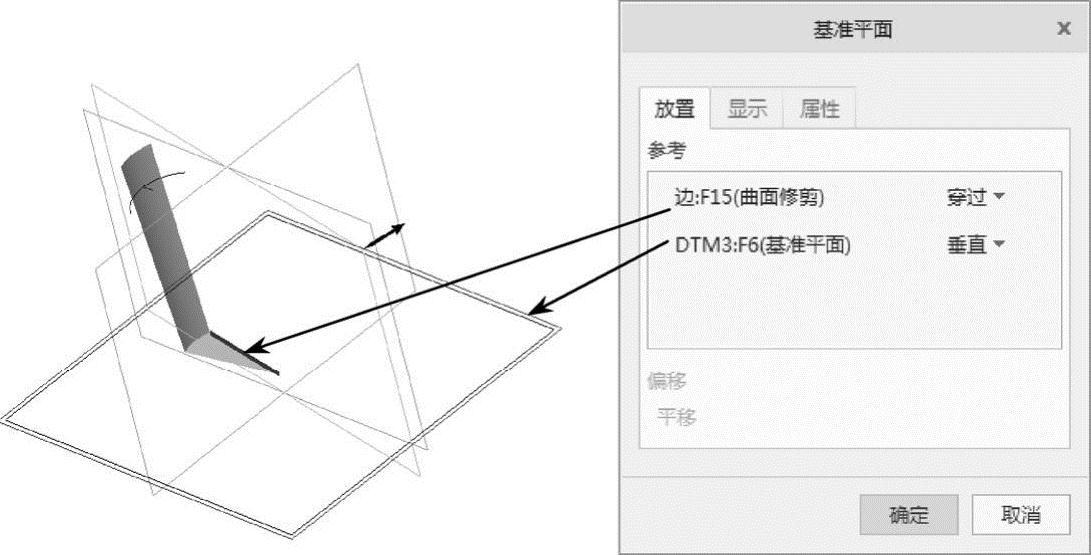Select the dark highlighted edge of the trimmed surface
The height and width of the screenshot is (555, 1091).
click(x=245, y=354)
